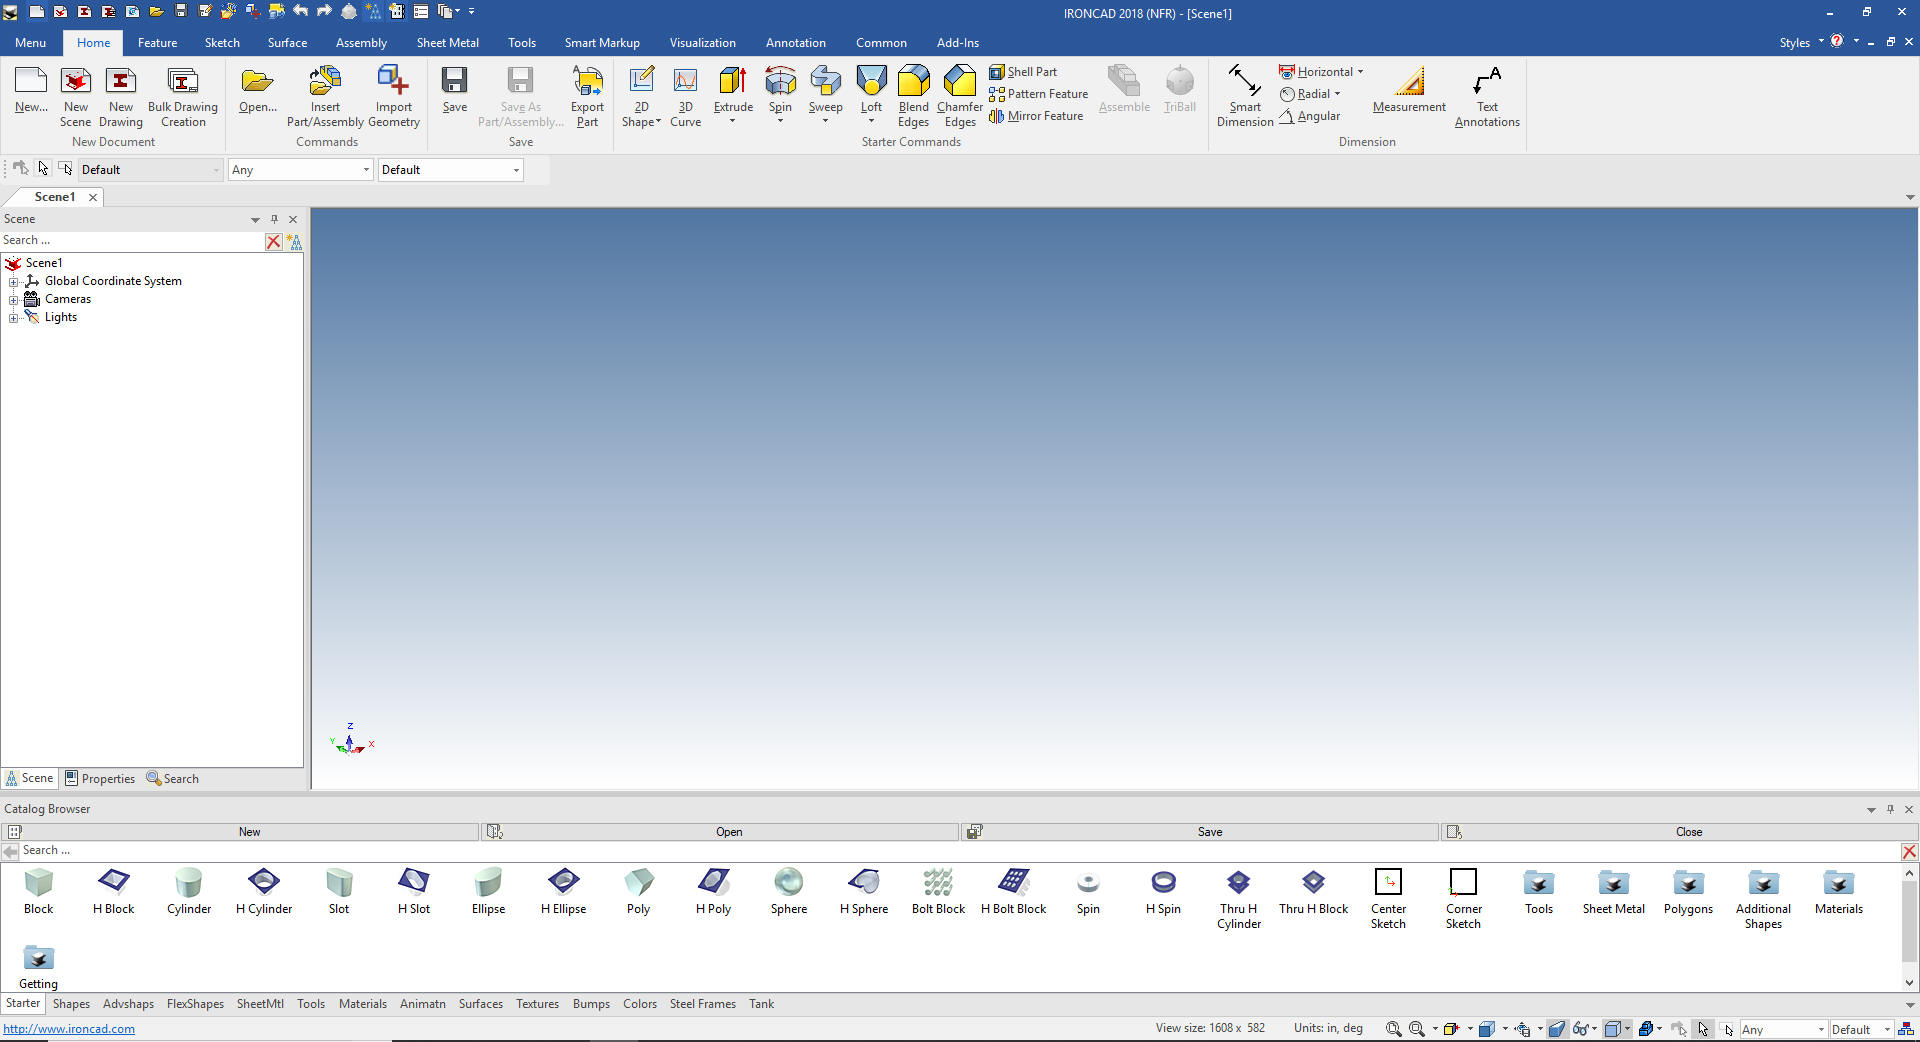Screen dimensions: 1920x1042
Task: Select the H Block catalog shape
Action: coord(113,891)
